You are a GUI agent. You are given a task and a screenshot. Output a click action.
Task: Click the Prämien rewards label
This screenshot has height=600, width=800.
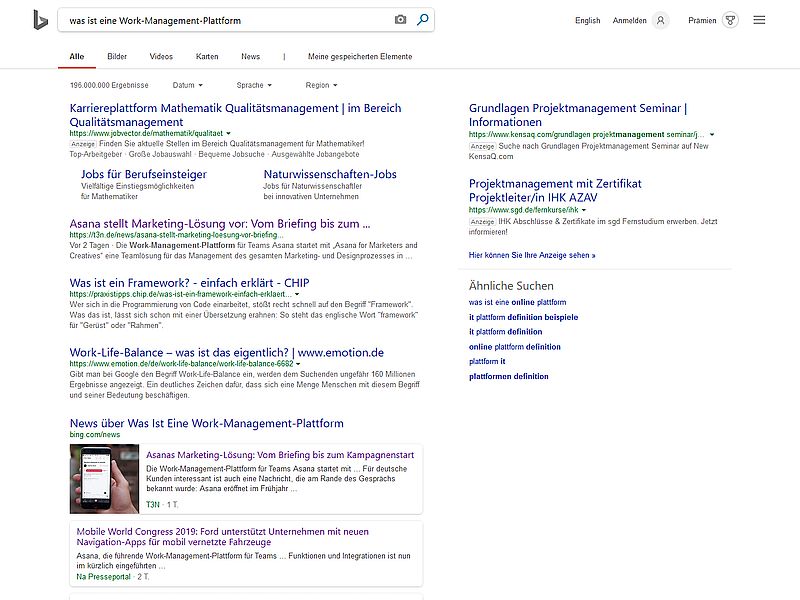[702, 20]
